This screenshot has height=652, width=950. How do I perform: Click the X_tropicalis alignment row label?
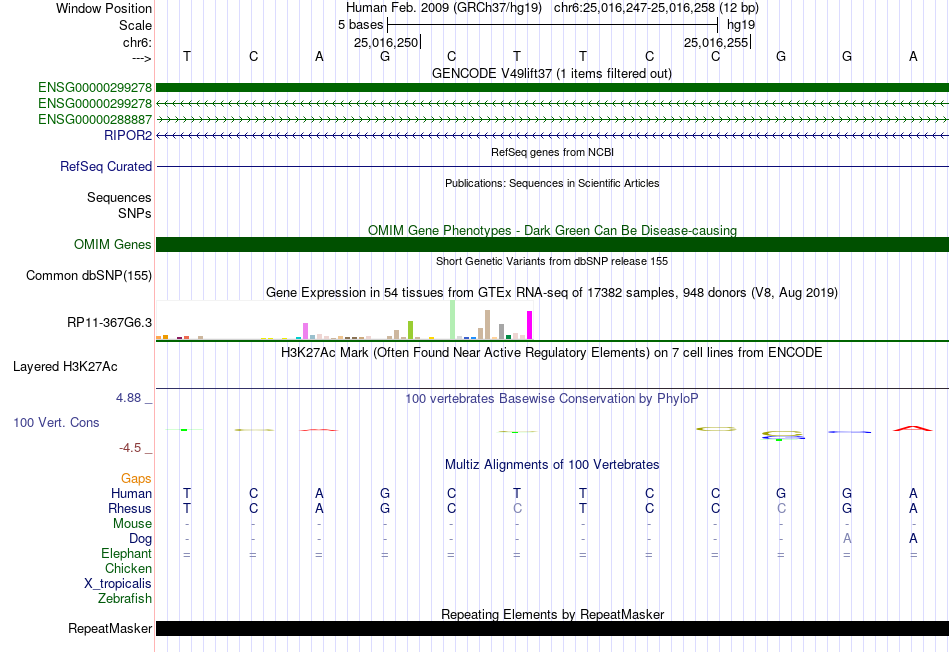[118, 584]
